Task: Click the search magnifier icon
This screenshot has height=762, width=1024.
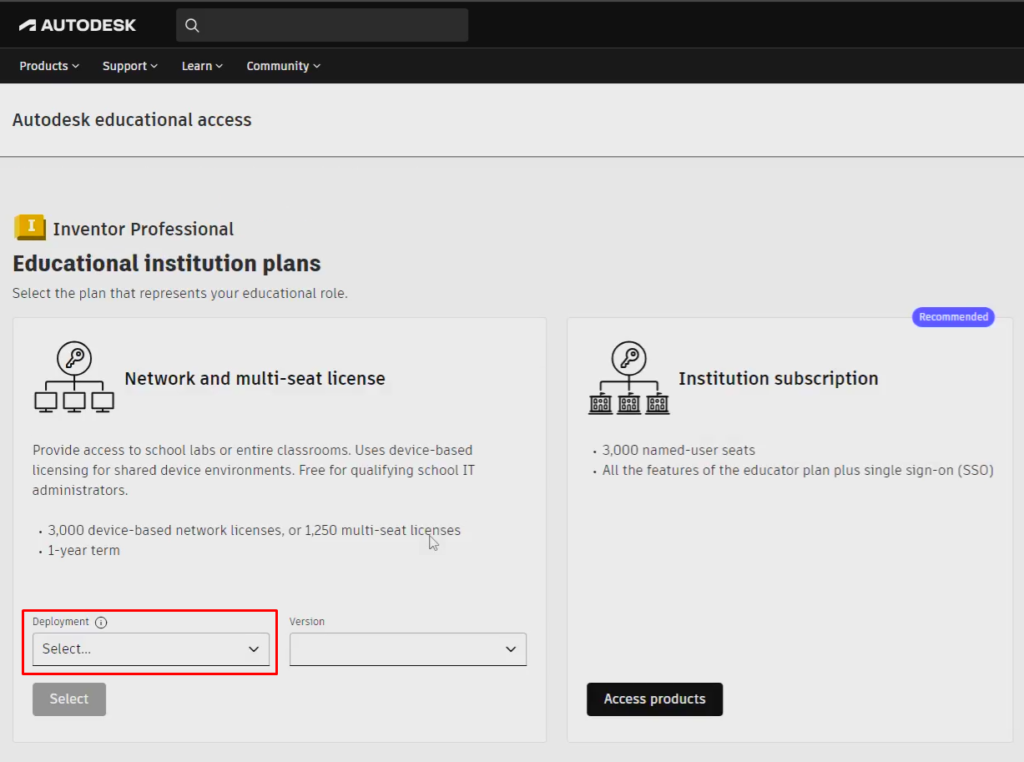Action: [x=191, y=25]
